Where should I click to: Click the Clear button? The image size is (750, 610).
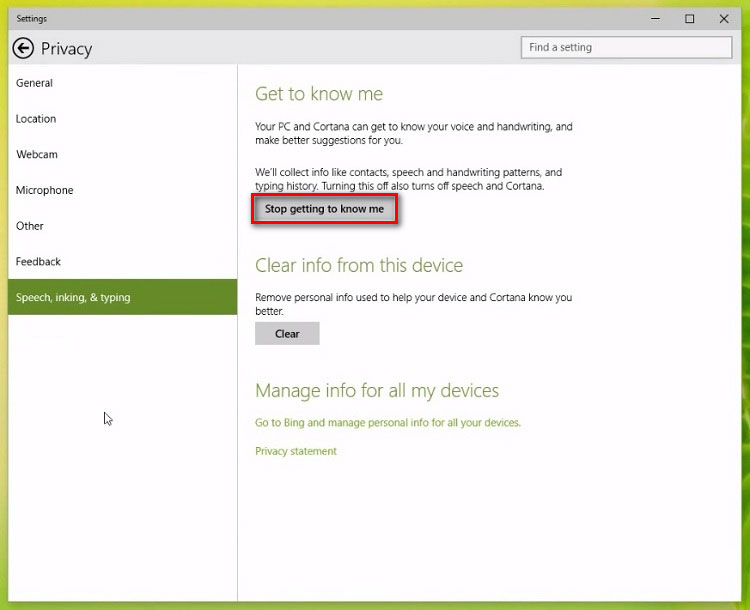(x=287, y=334)
